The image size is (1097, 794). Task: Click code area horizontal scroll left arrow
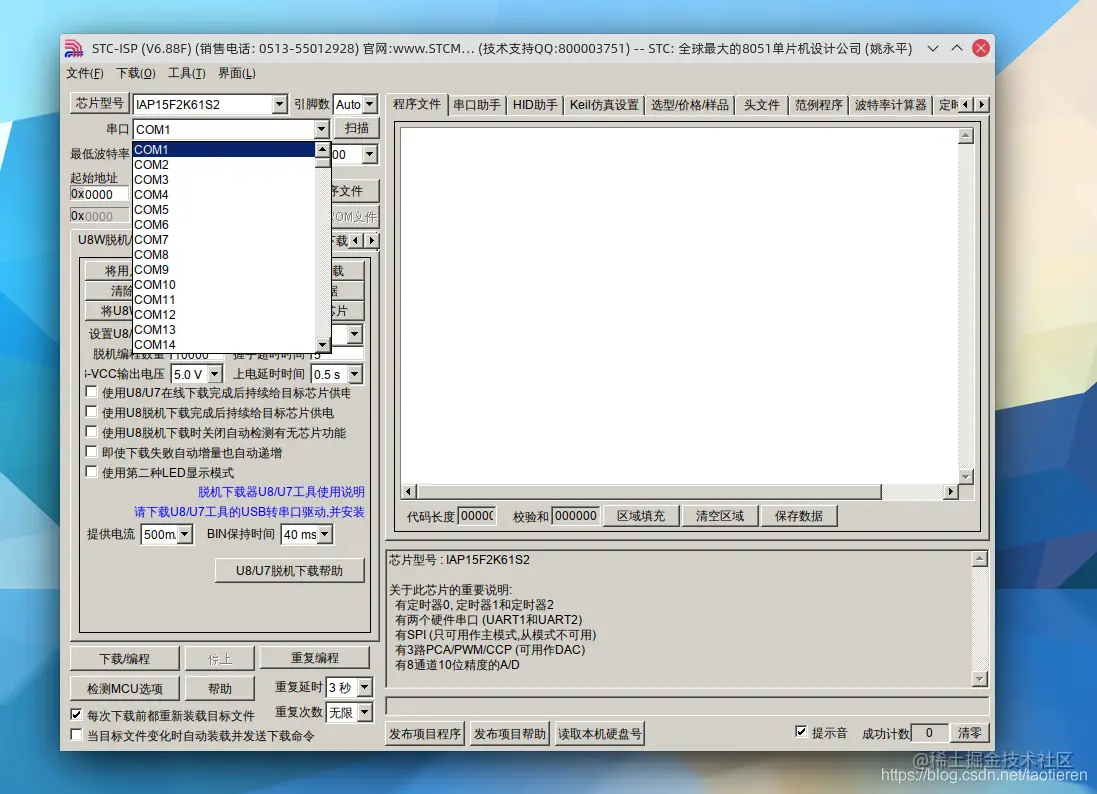click(x=410, y=492)
